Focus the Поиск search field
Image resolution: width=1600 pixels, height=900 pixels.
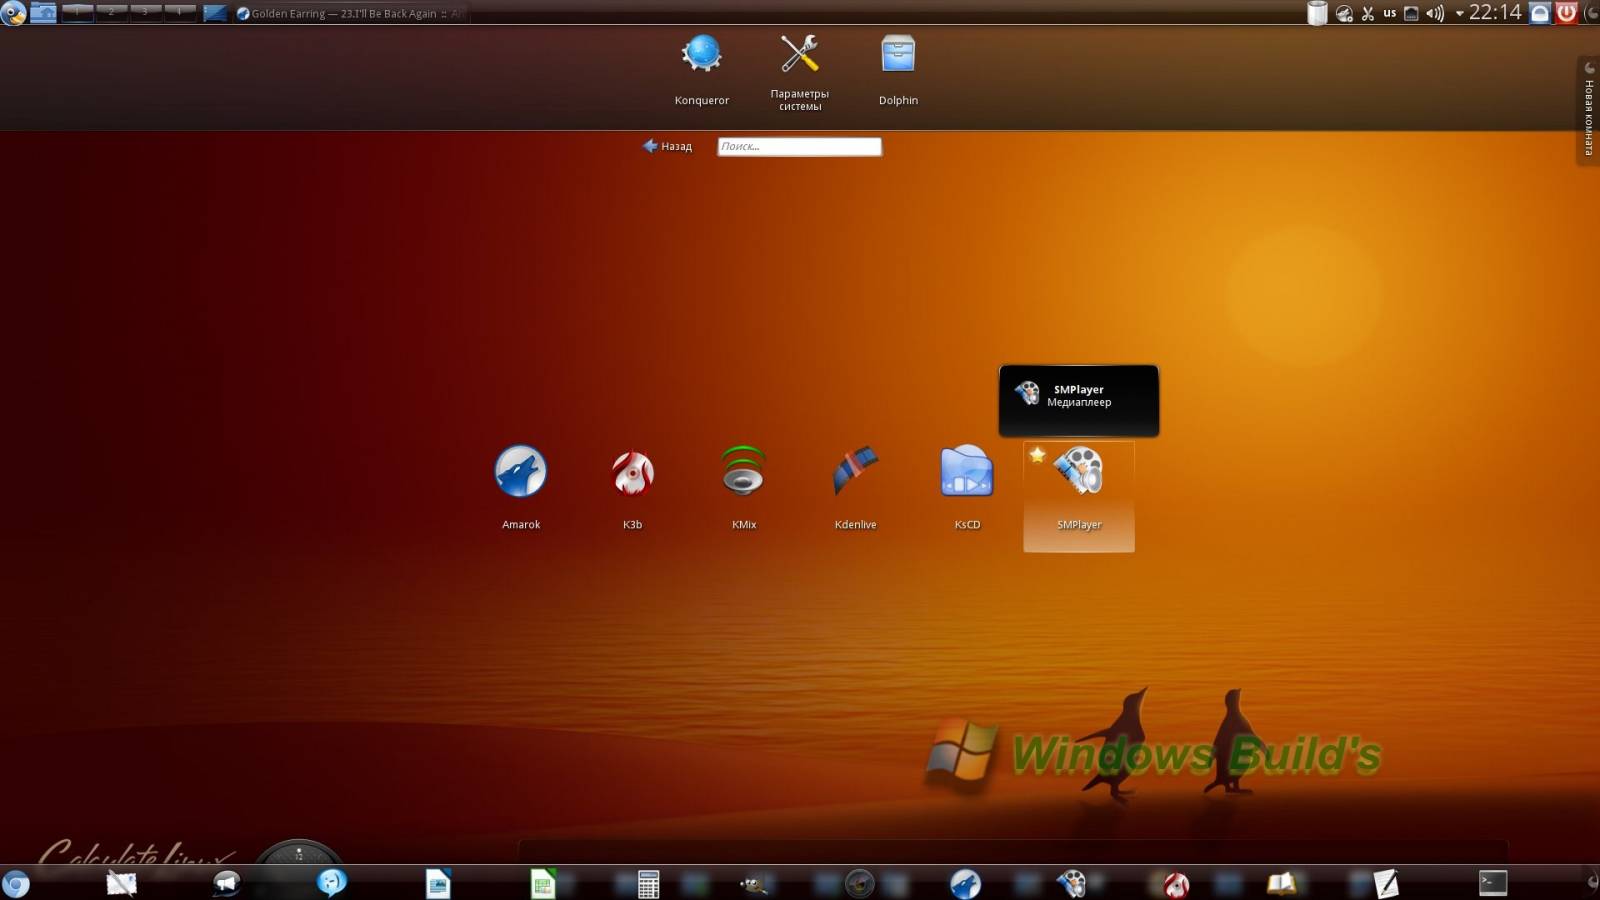pos(800,146)
